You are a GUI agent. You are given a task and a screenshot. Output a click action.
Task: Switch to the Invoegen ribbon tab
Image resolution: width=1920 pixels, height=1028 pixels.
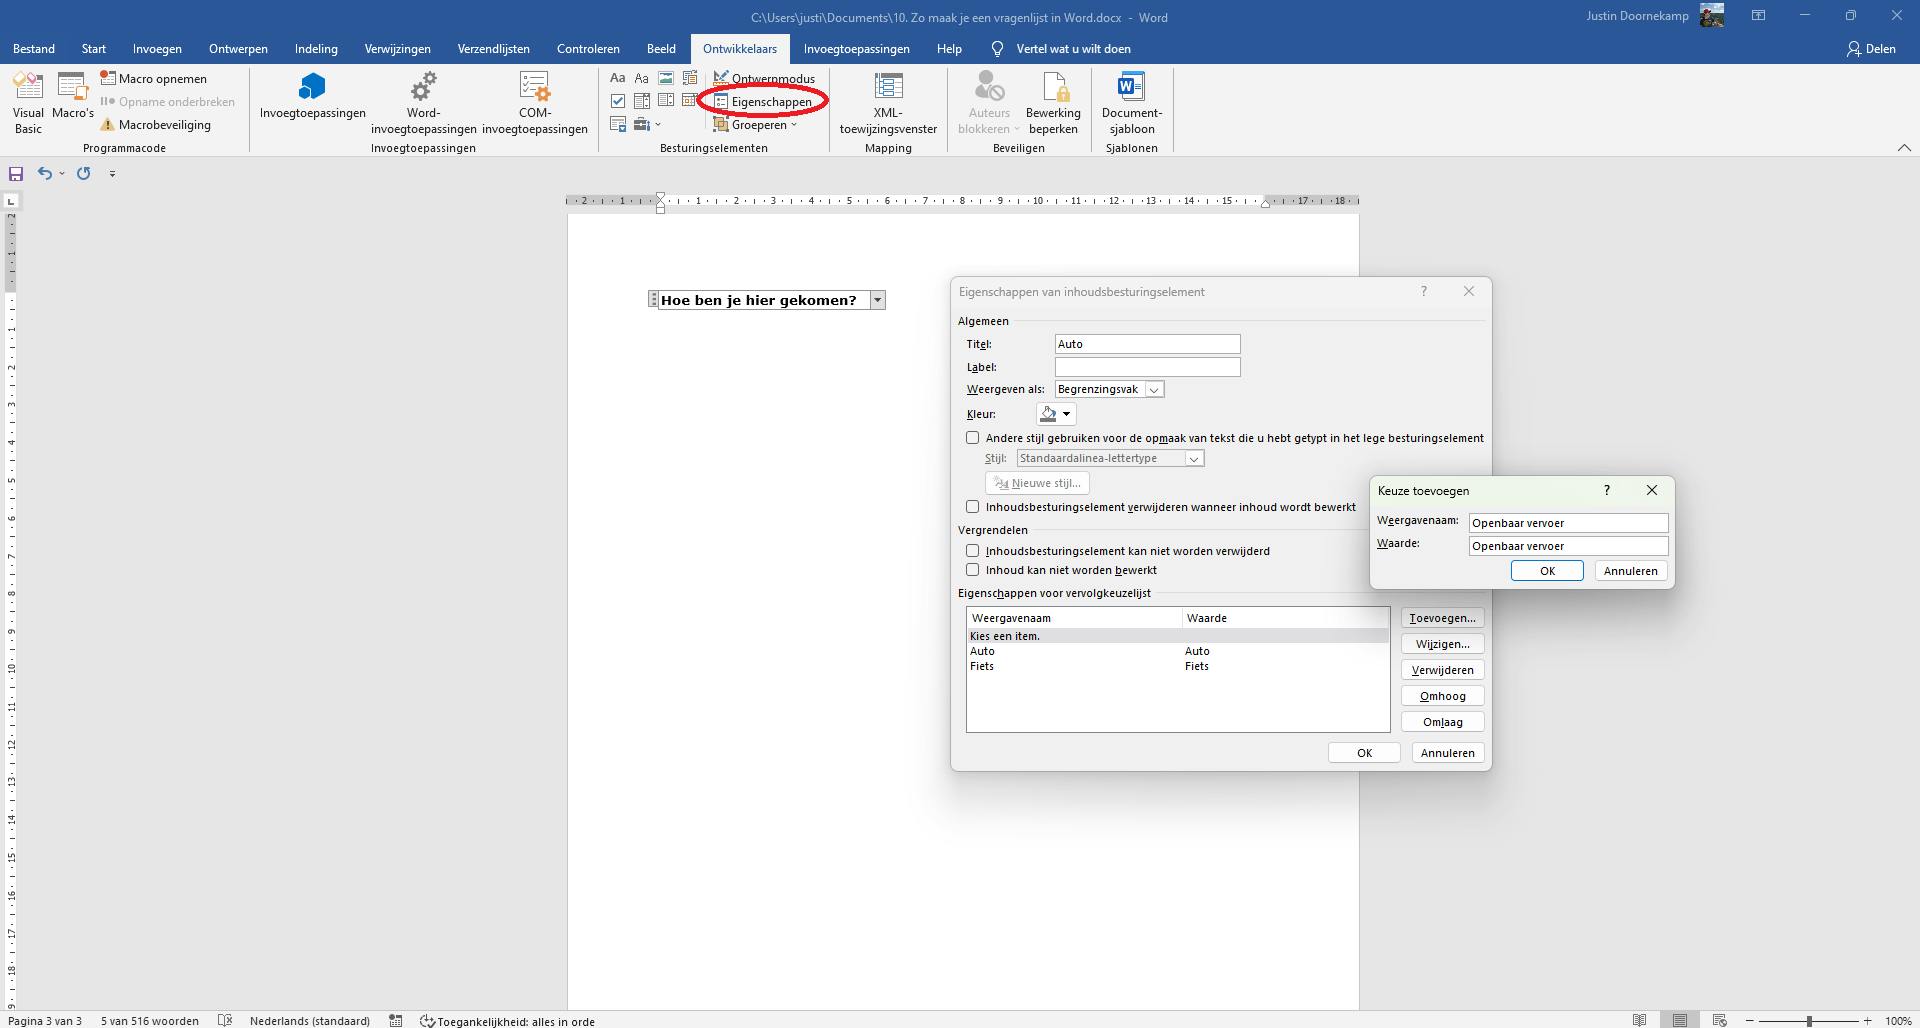click(157, 48)
